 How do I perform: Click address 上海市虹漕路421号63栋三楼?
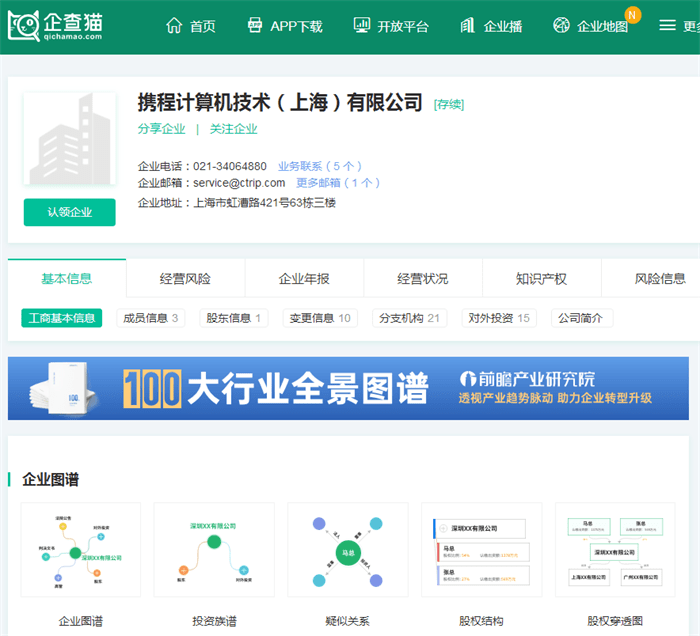pos(264,203)
